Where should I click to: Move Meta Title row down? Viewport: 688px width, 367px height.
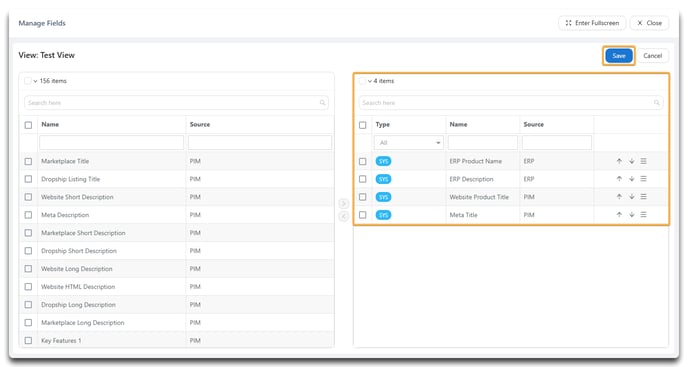point(631,215)
